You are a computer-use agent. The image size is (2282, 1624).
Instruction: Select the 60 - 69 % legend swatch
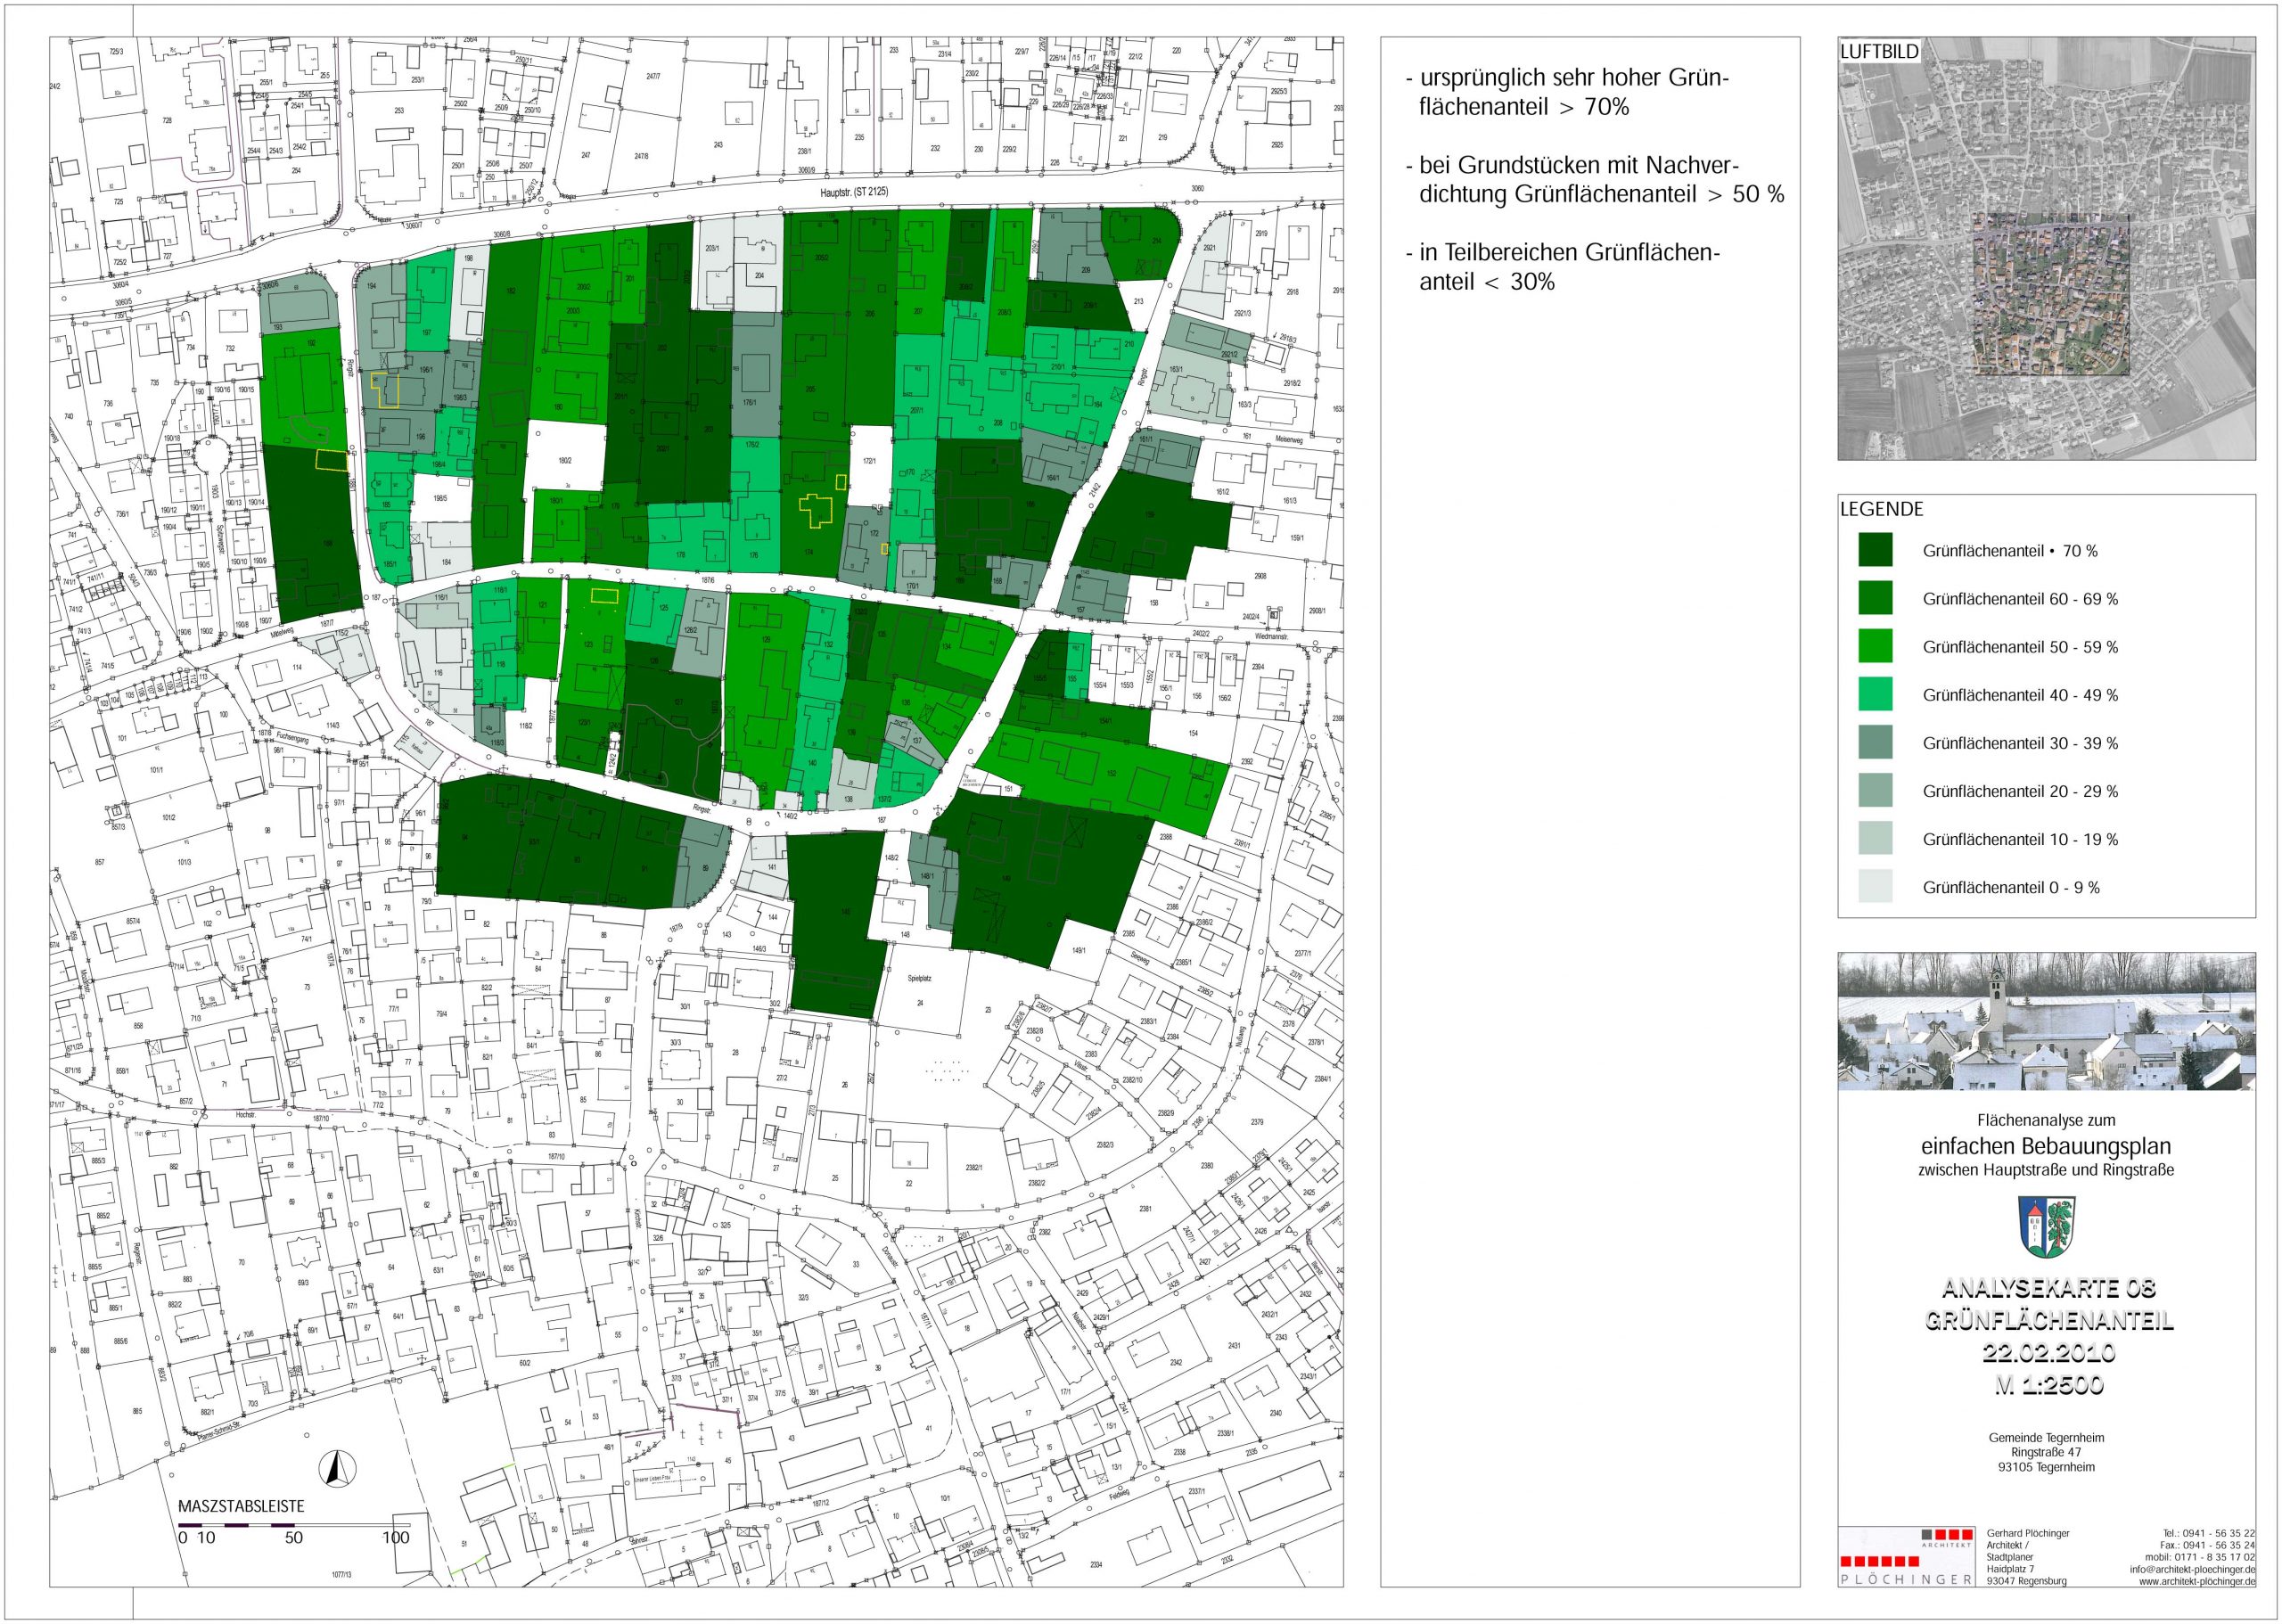pyautogui.click(x=1875, y=598)
